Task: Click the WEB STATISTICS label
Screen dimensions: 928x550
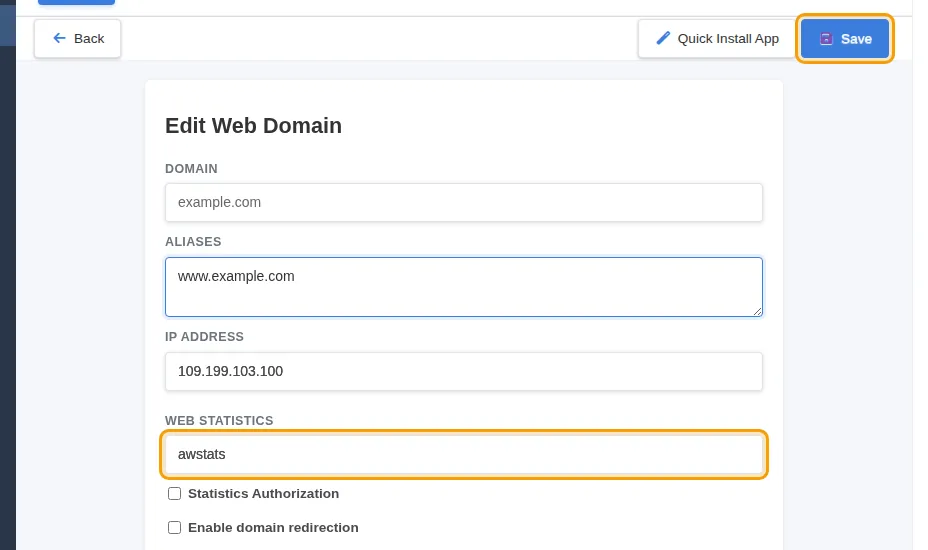Action: 219,420
